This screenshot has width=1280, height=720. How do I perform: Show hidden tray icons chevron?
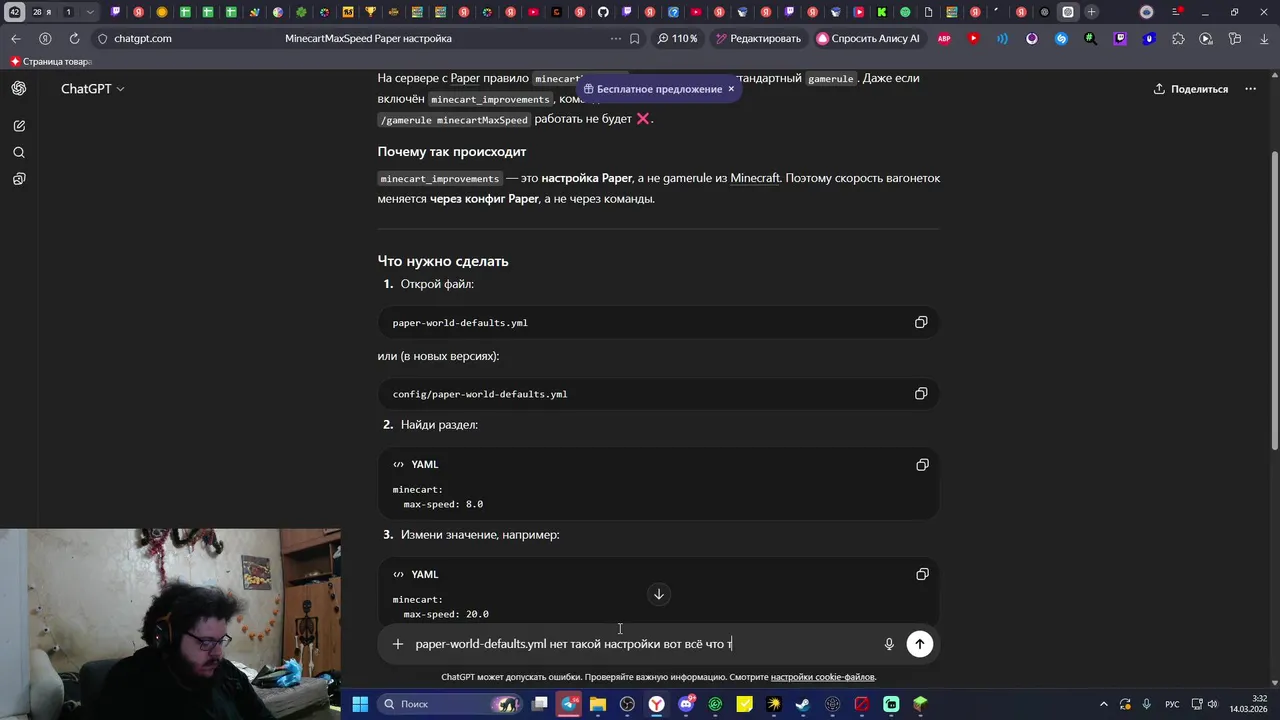click(1104, 704)
